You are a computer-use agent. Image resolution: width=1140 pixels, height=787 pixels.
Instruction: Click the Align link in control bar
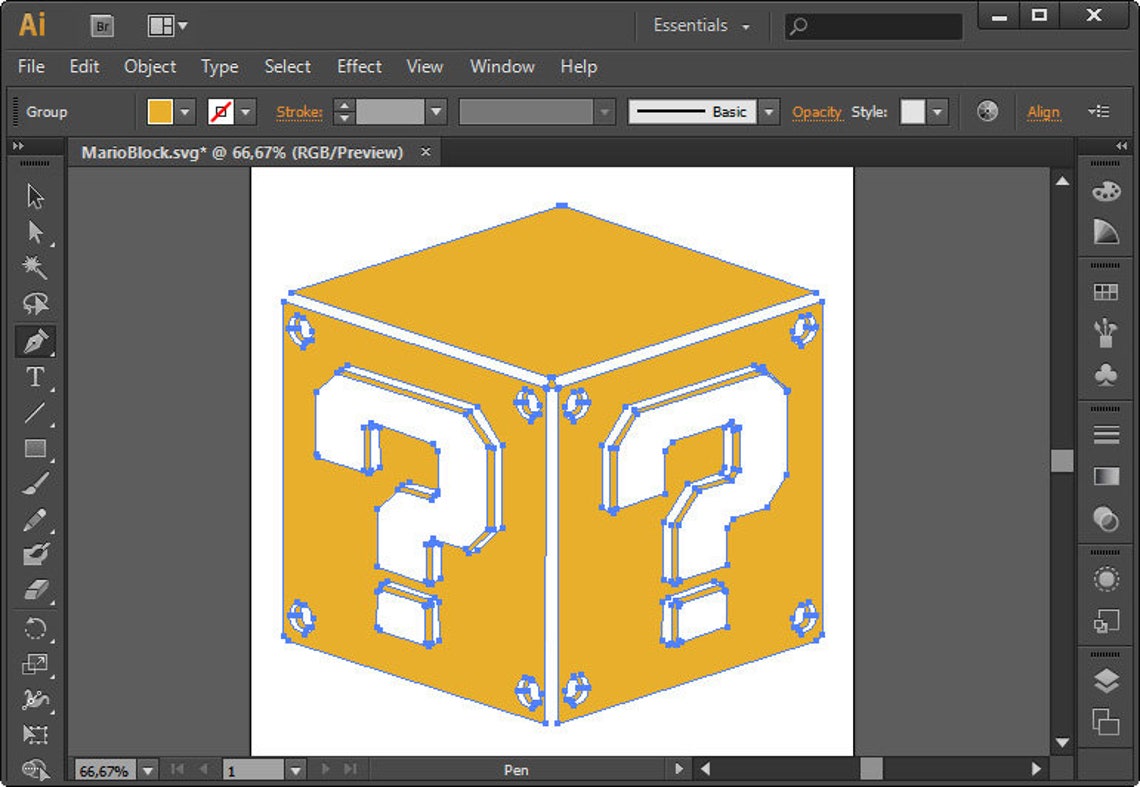(x=1043, y=112)
